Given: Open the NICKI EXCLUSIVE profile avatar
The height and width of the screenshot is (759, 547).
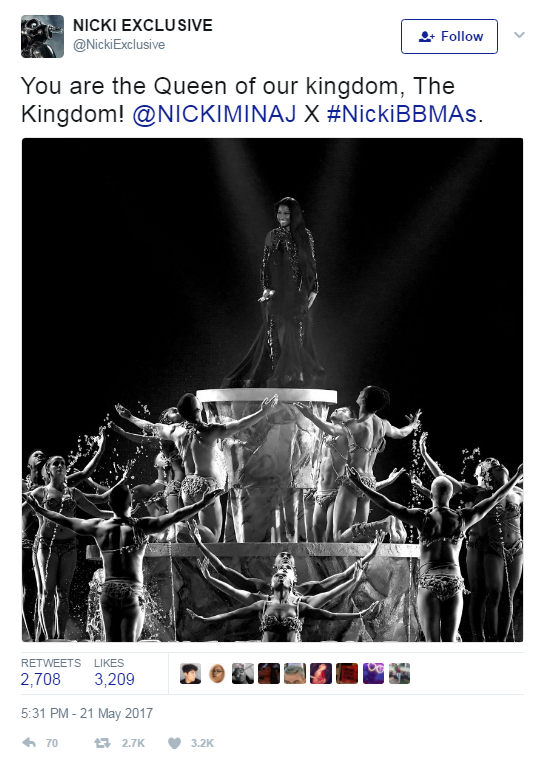Looking at the screenshot, I should [42, 36].
